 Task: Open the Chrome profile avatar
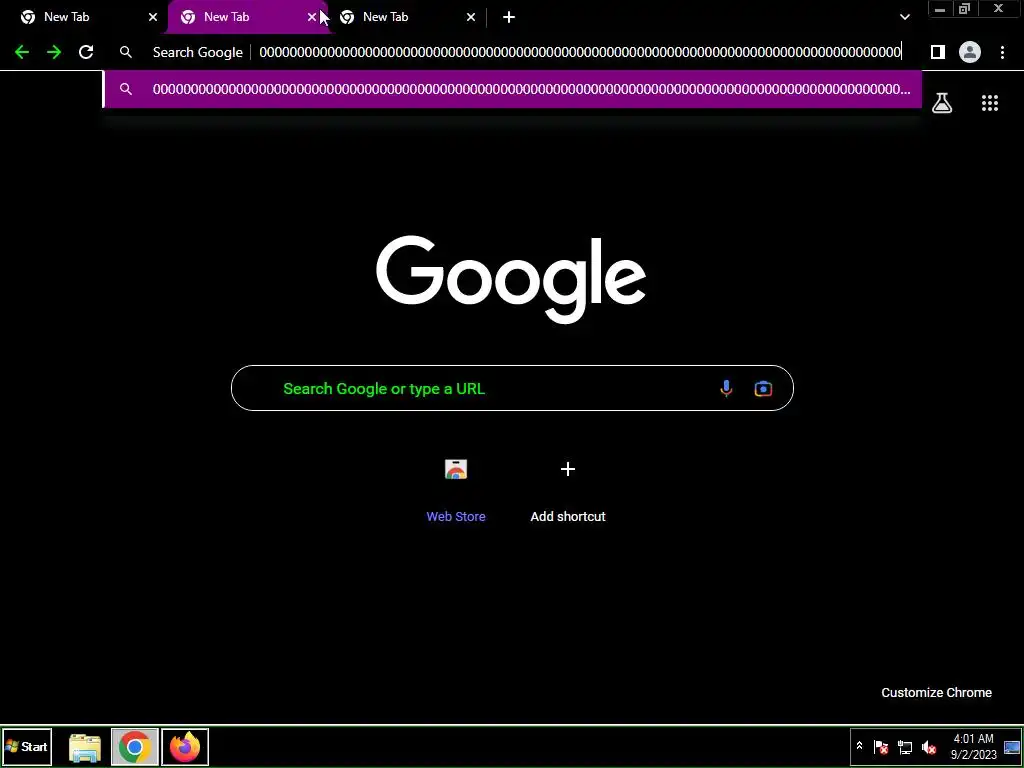[x=970, y=52]
